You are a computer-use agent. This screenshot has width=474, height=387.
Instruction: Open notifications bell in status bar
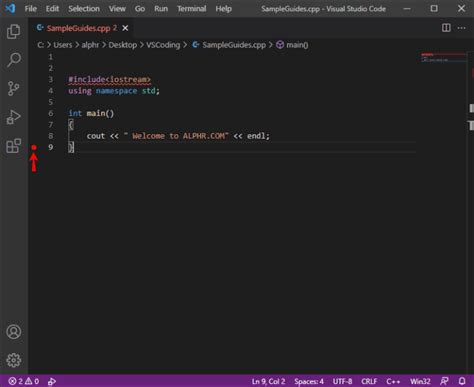pyautogui.click(x=462, y=381)
